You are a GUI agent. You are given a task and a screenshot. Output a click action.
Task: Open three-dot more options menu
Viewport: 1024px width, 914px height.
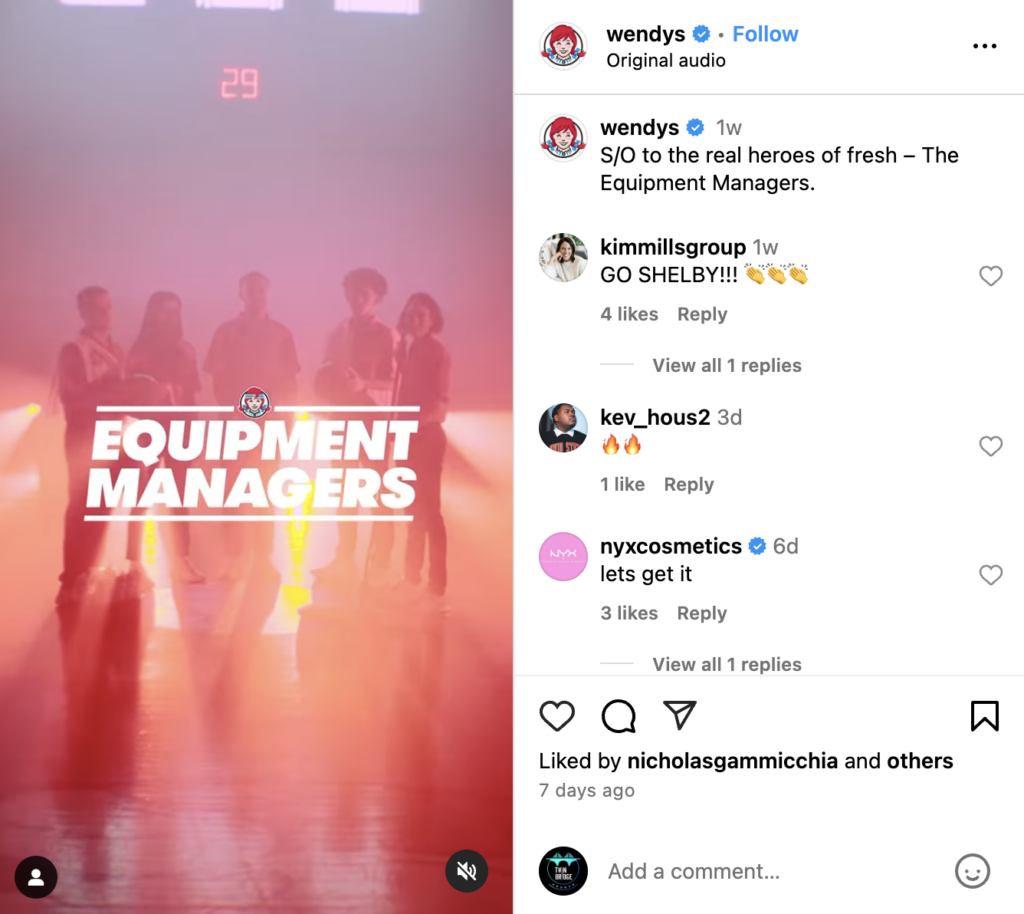point(984,46)
